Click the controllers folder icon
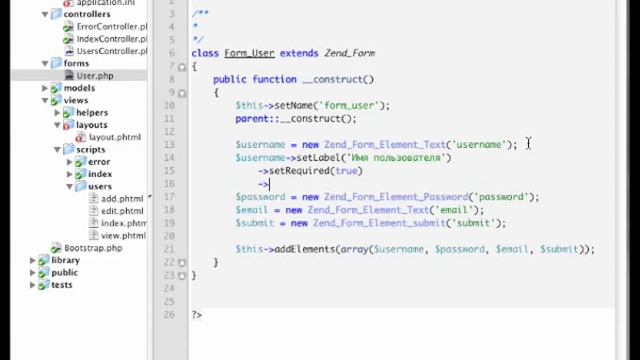Image resolution: width=640 pixels, height=360 pixels. (x=56, y=14)
